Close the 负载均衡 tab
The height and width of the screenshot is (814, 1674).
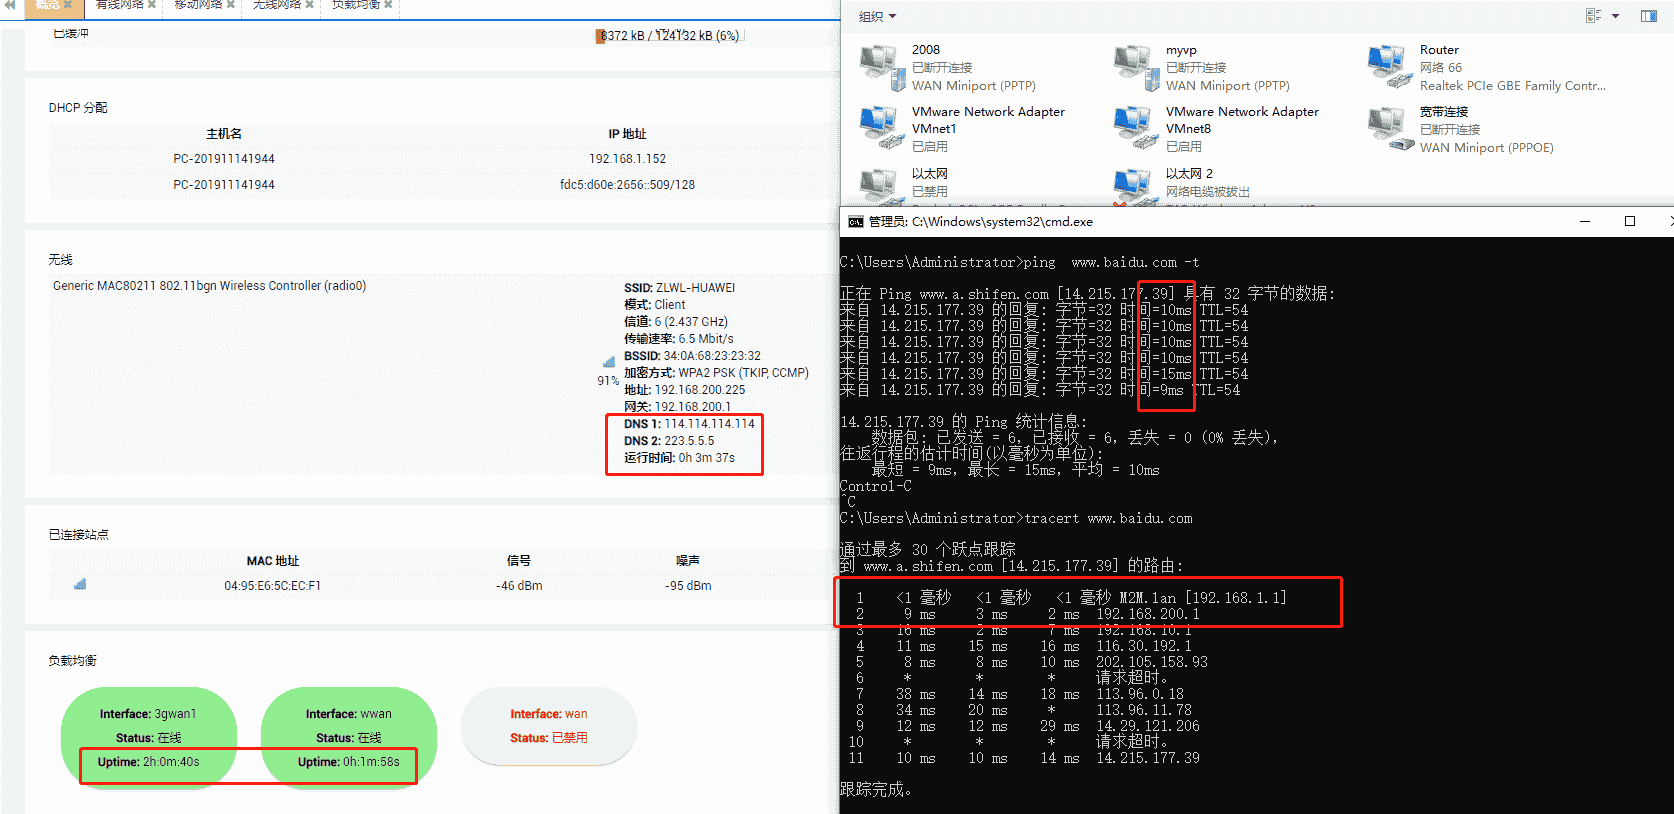point(388,5)
